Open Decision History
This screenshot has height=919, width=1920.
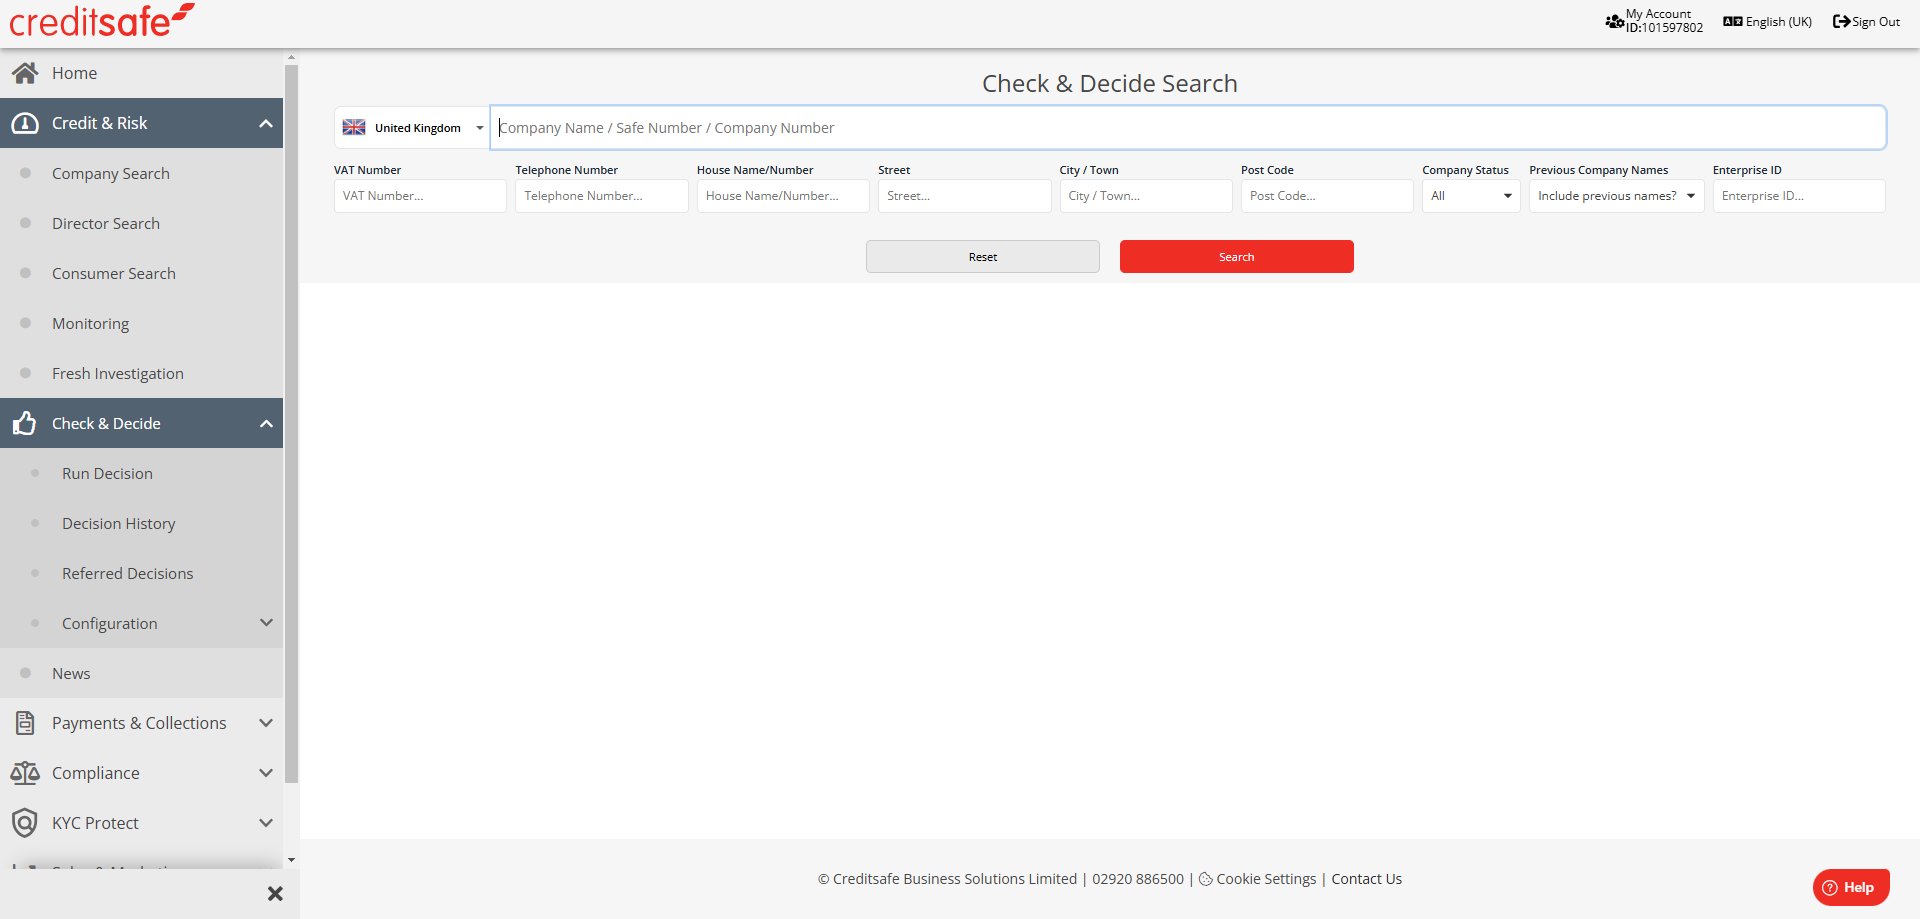[x=118, y=523]
